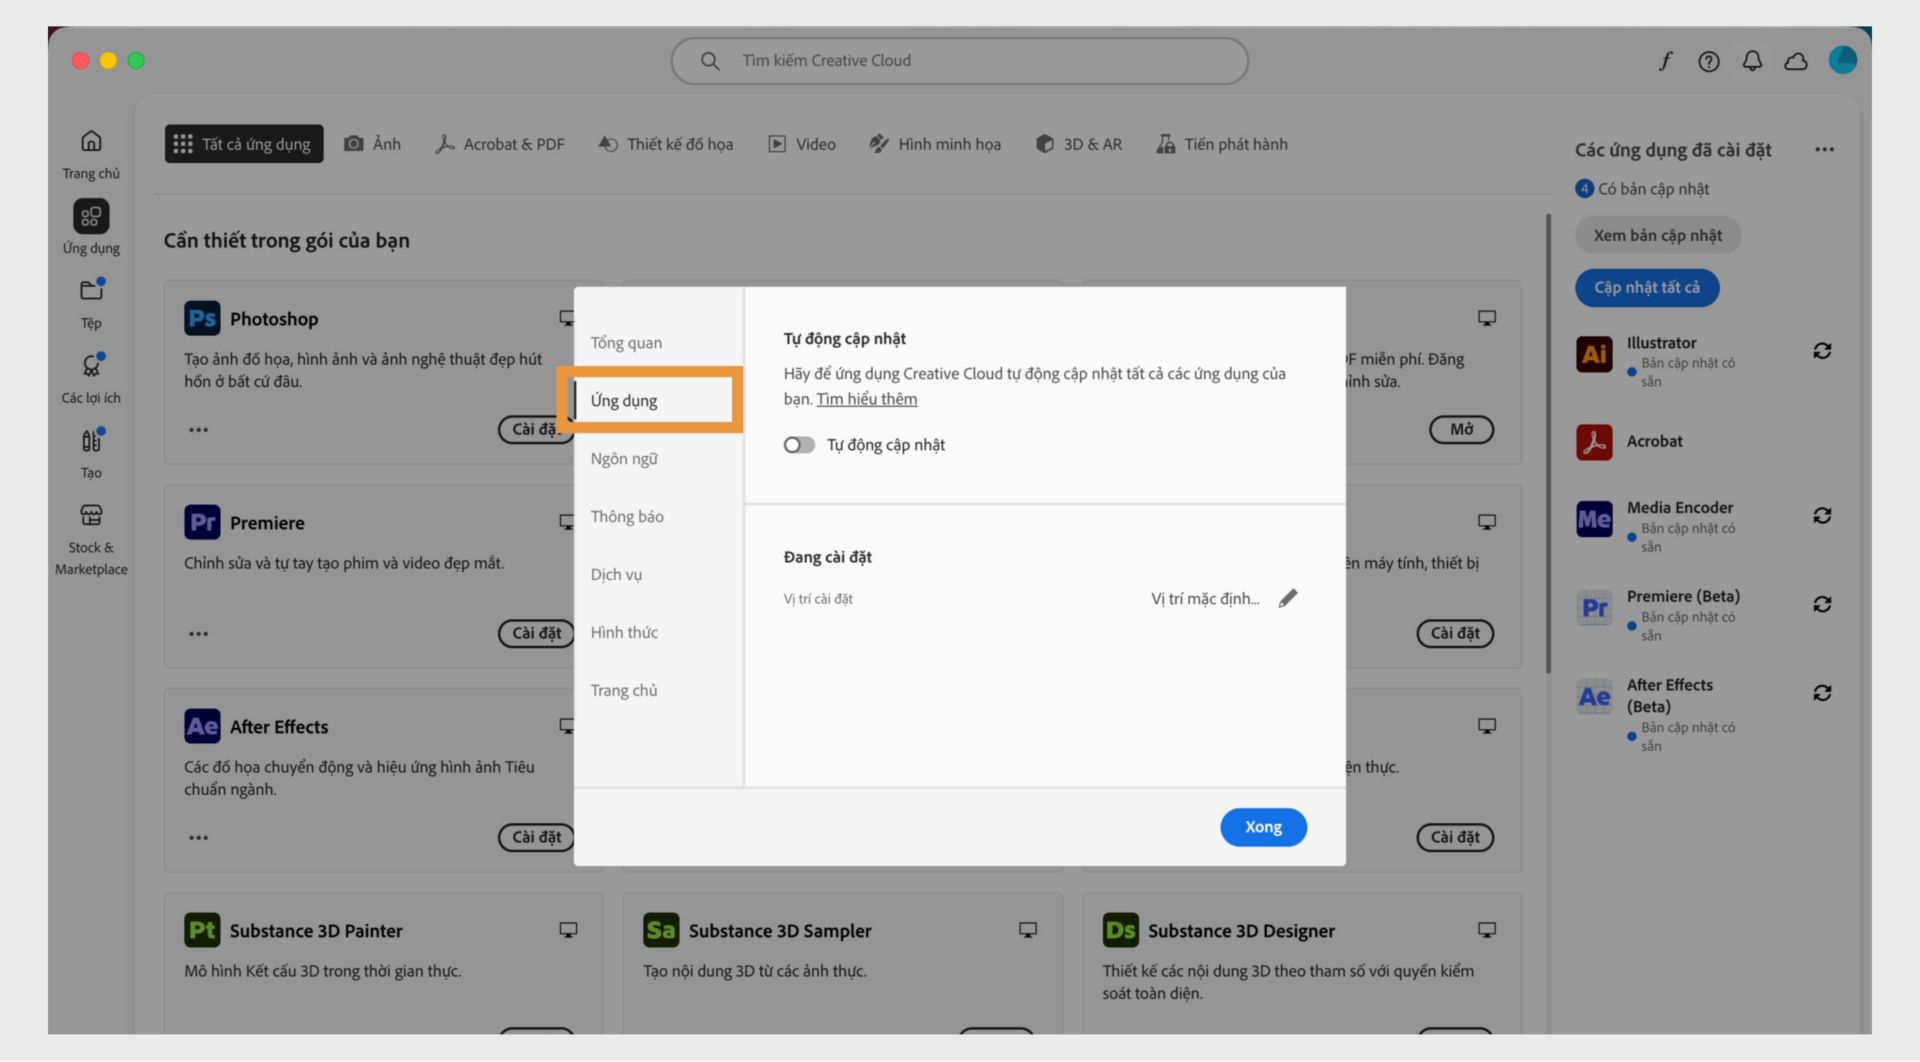Open Các lợi ích sidebar icon
The image size is (1920, 1062).
[91, 365]
